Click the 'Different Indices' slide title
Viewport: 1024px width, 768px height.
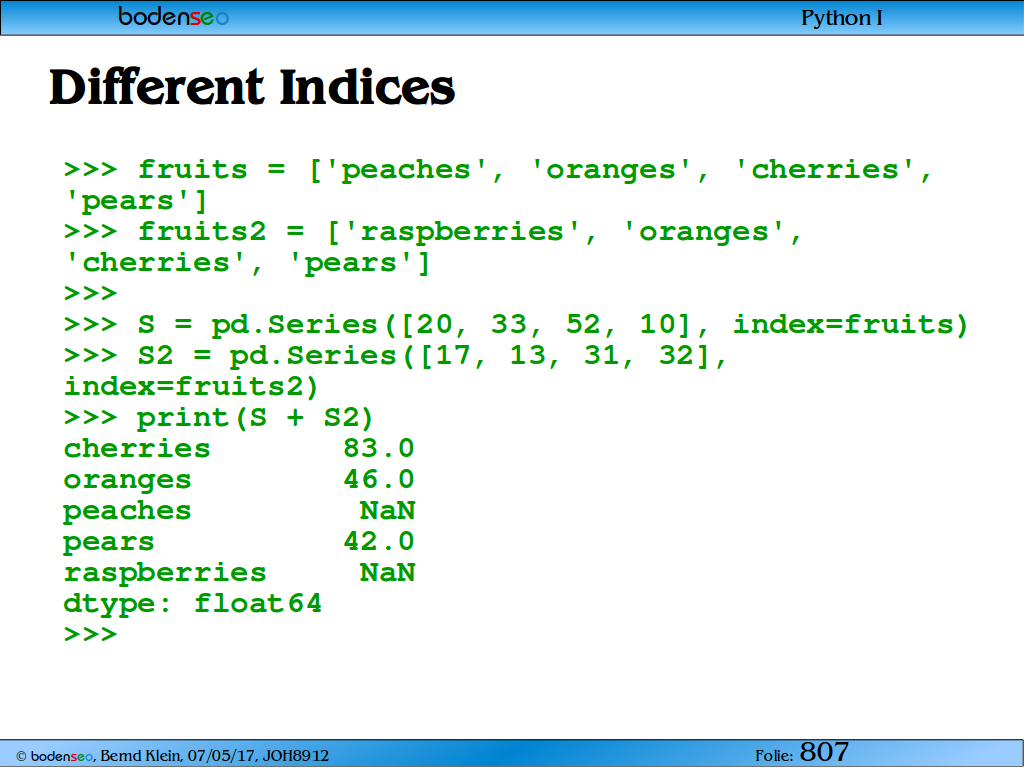pyautogui.click(x=252, y=87)
